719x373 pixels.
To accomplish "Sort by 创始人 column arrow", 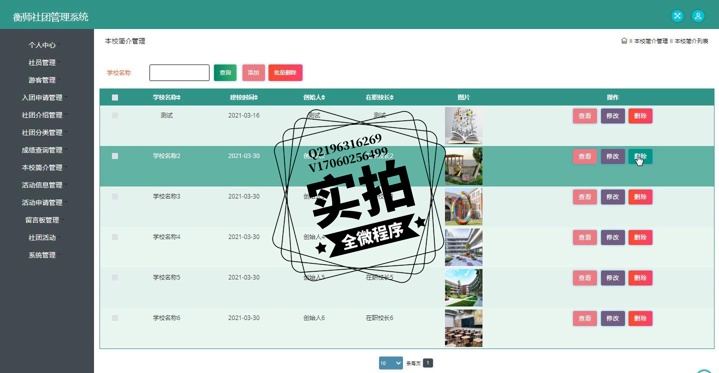I will click(x=324, y=97).
